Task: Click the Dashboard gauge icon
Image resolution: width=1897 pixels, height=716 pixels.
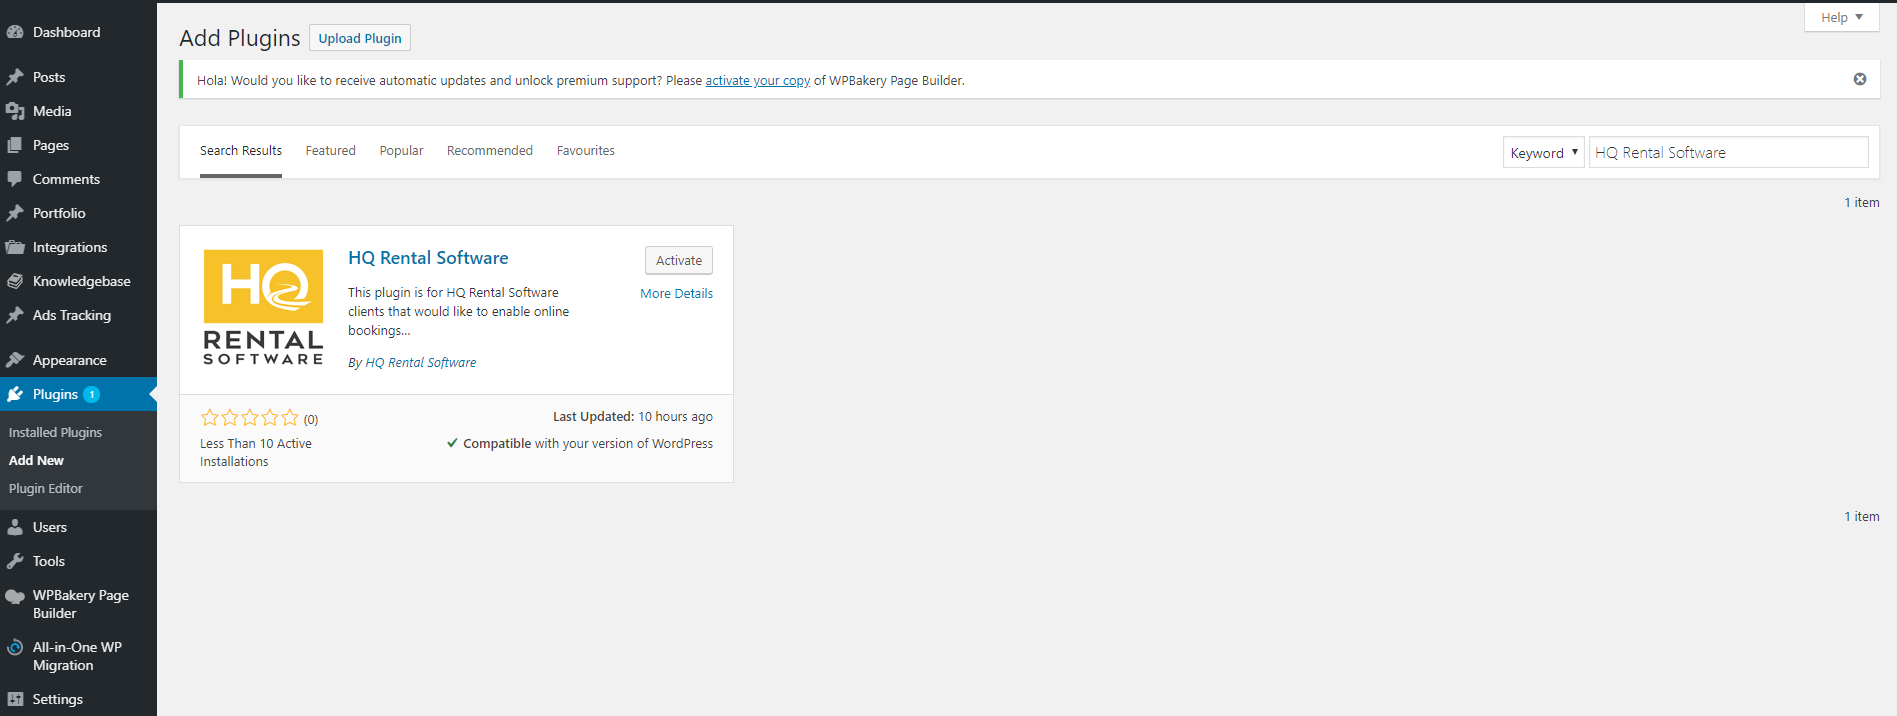Action: [15, 32]
